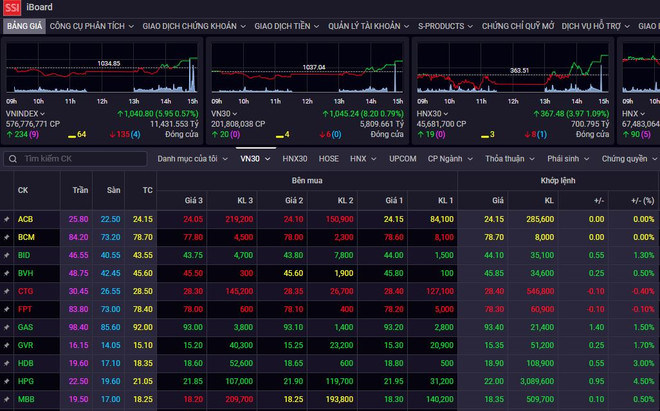Open VNINDEX index selector dropdown

tap(25, 114)
